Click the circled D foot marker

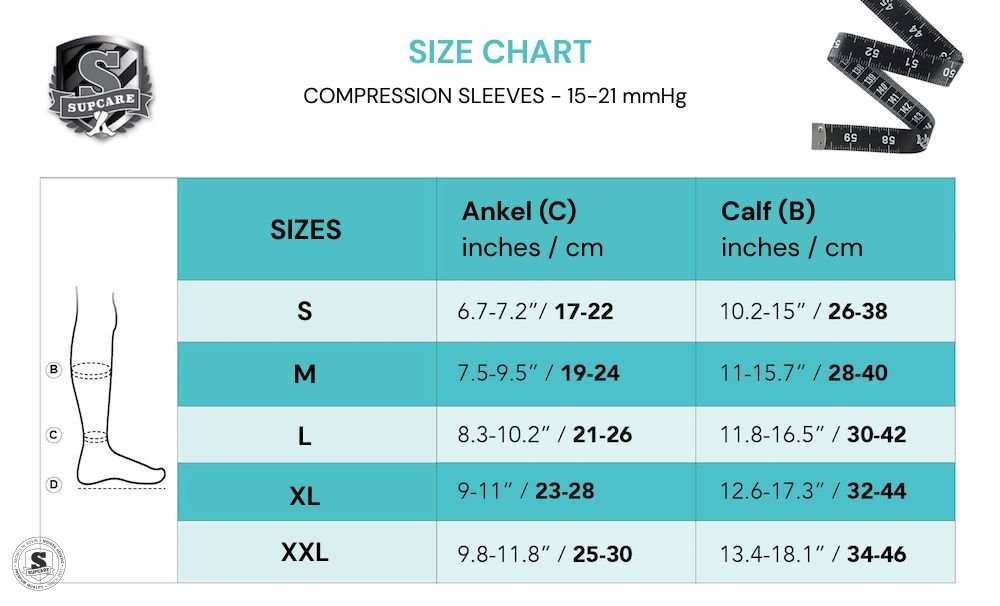(x=54, y=484)
